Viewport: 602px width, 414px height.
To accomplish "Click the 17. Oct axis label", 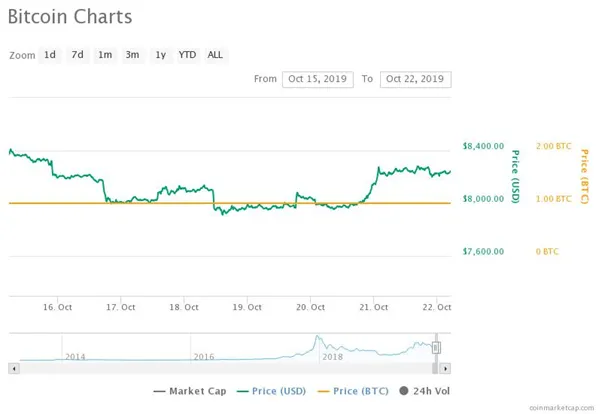I will click(121, 307).
